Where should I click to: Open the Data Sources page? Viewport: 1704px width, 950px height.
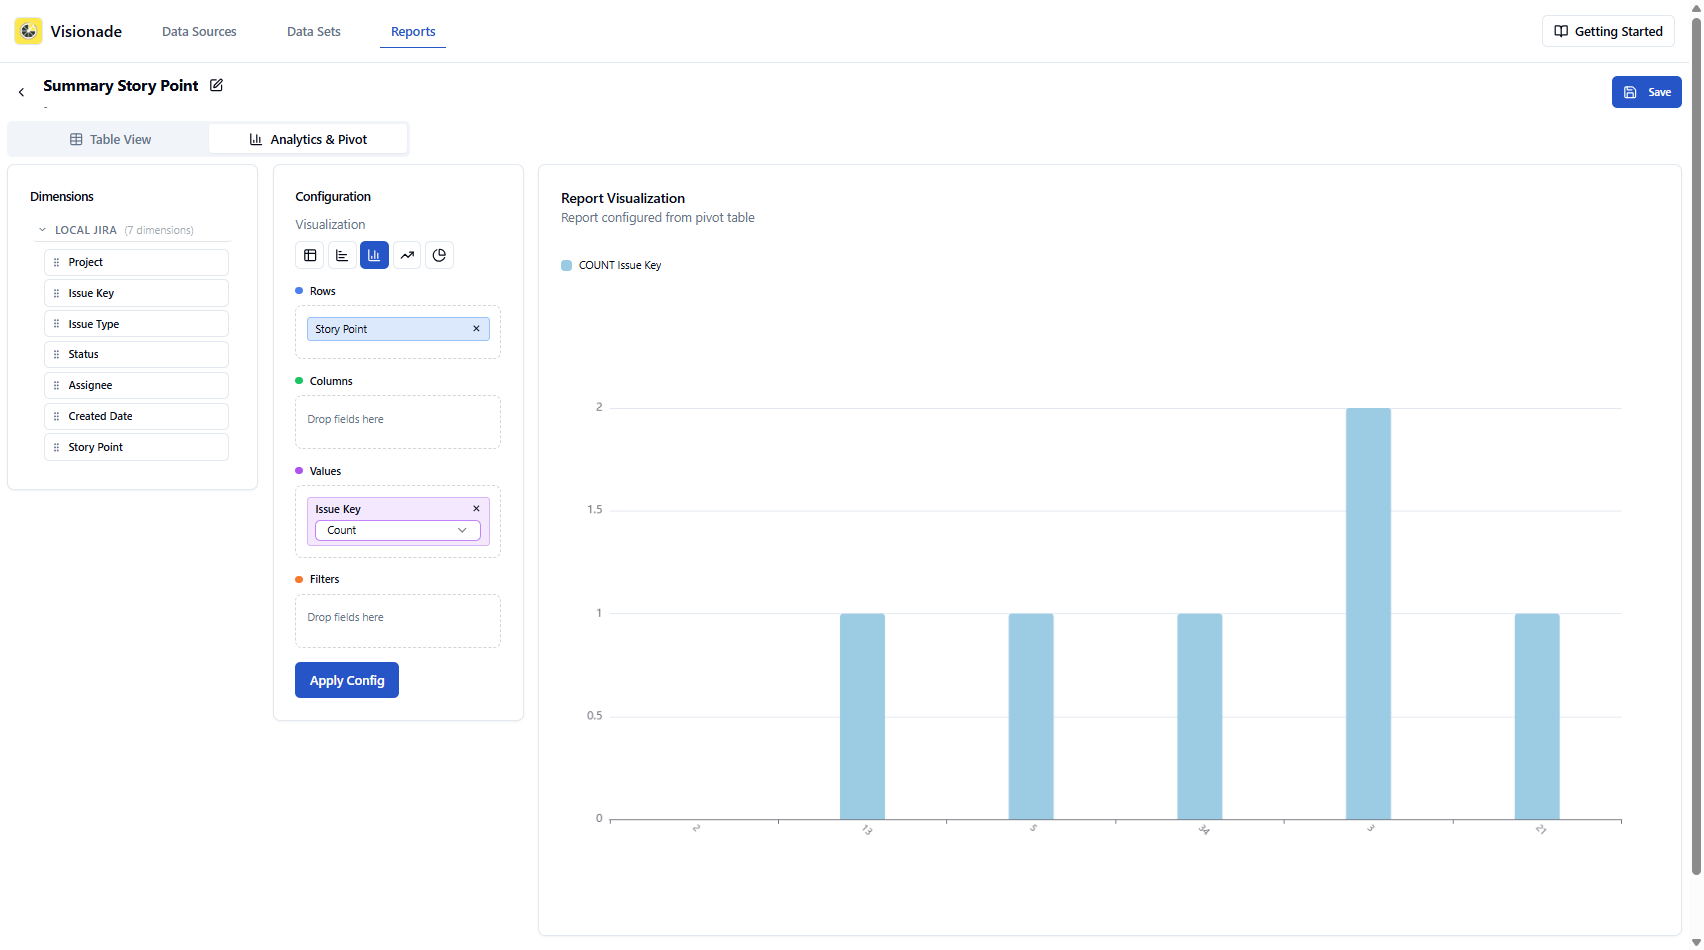[x=198, y=31]
